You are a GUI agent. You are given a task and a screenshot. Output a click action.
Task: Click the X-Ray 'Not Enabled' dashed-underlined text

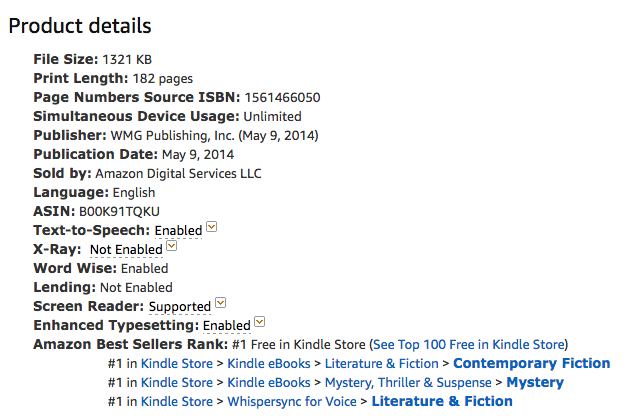click(126, 250)
